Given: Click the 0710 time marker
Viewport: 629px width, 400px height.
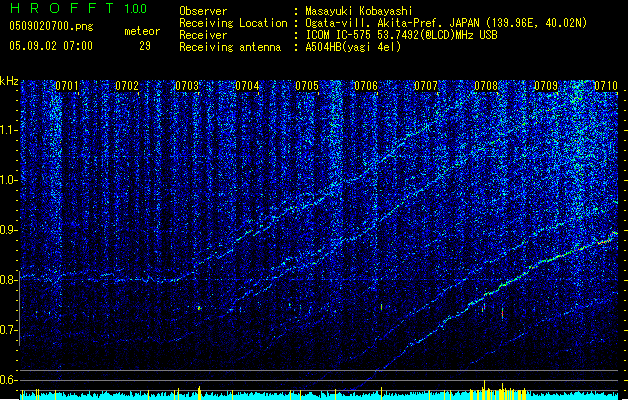Looking at the screenshot, I should (x=606, y=86).
